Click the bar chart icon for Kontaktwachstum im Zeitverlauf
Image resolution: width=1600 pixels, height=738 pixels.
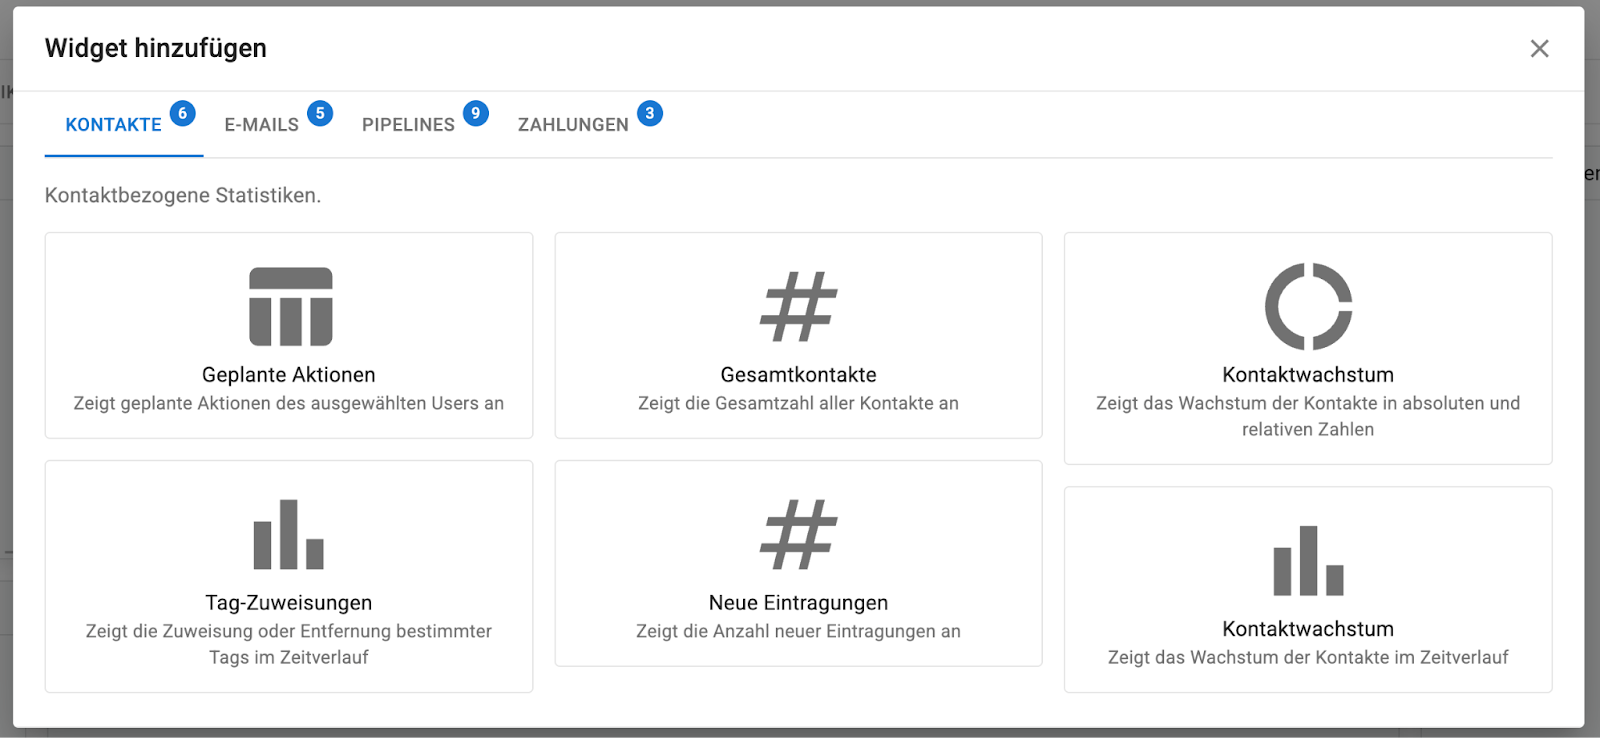tap(1308, 560)
